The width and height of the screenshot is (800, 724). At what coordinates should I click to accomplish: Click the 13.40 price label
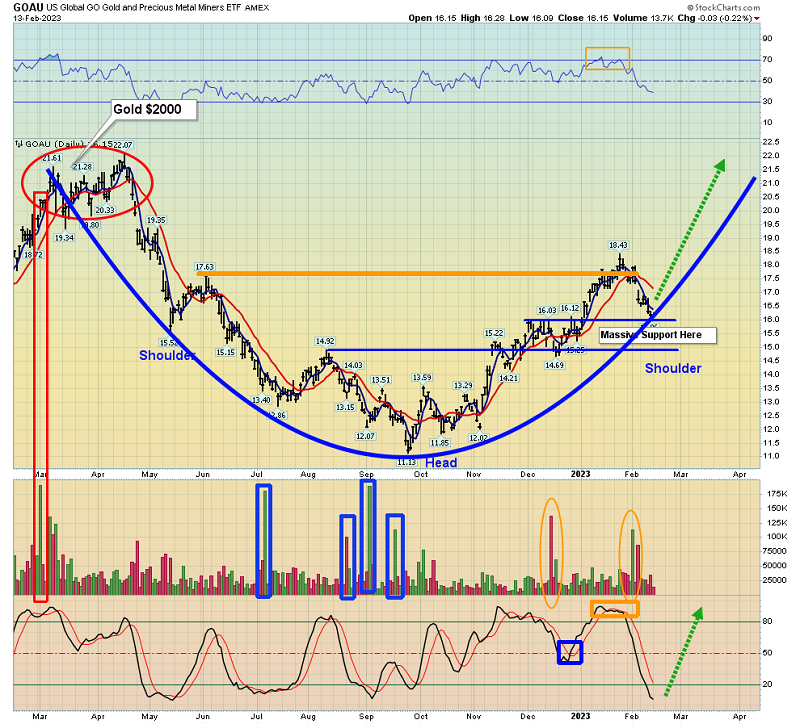261,400
